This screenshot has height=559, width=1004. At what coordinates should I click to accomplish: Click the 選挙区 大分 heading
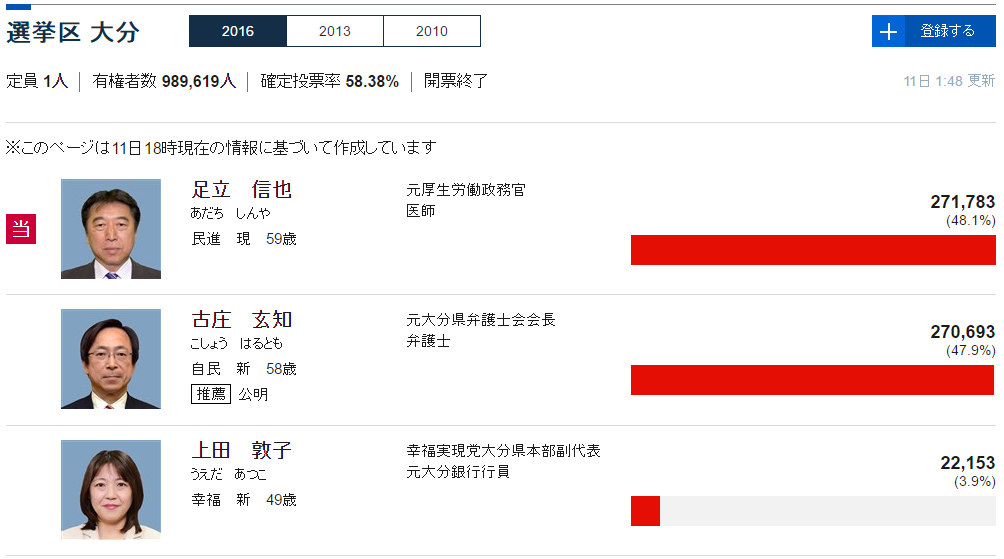(x=72, y=32)
